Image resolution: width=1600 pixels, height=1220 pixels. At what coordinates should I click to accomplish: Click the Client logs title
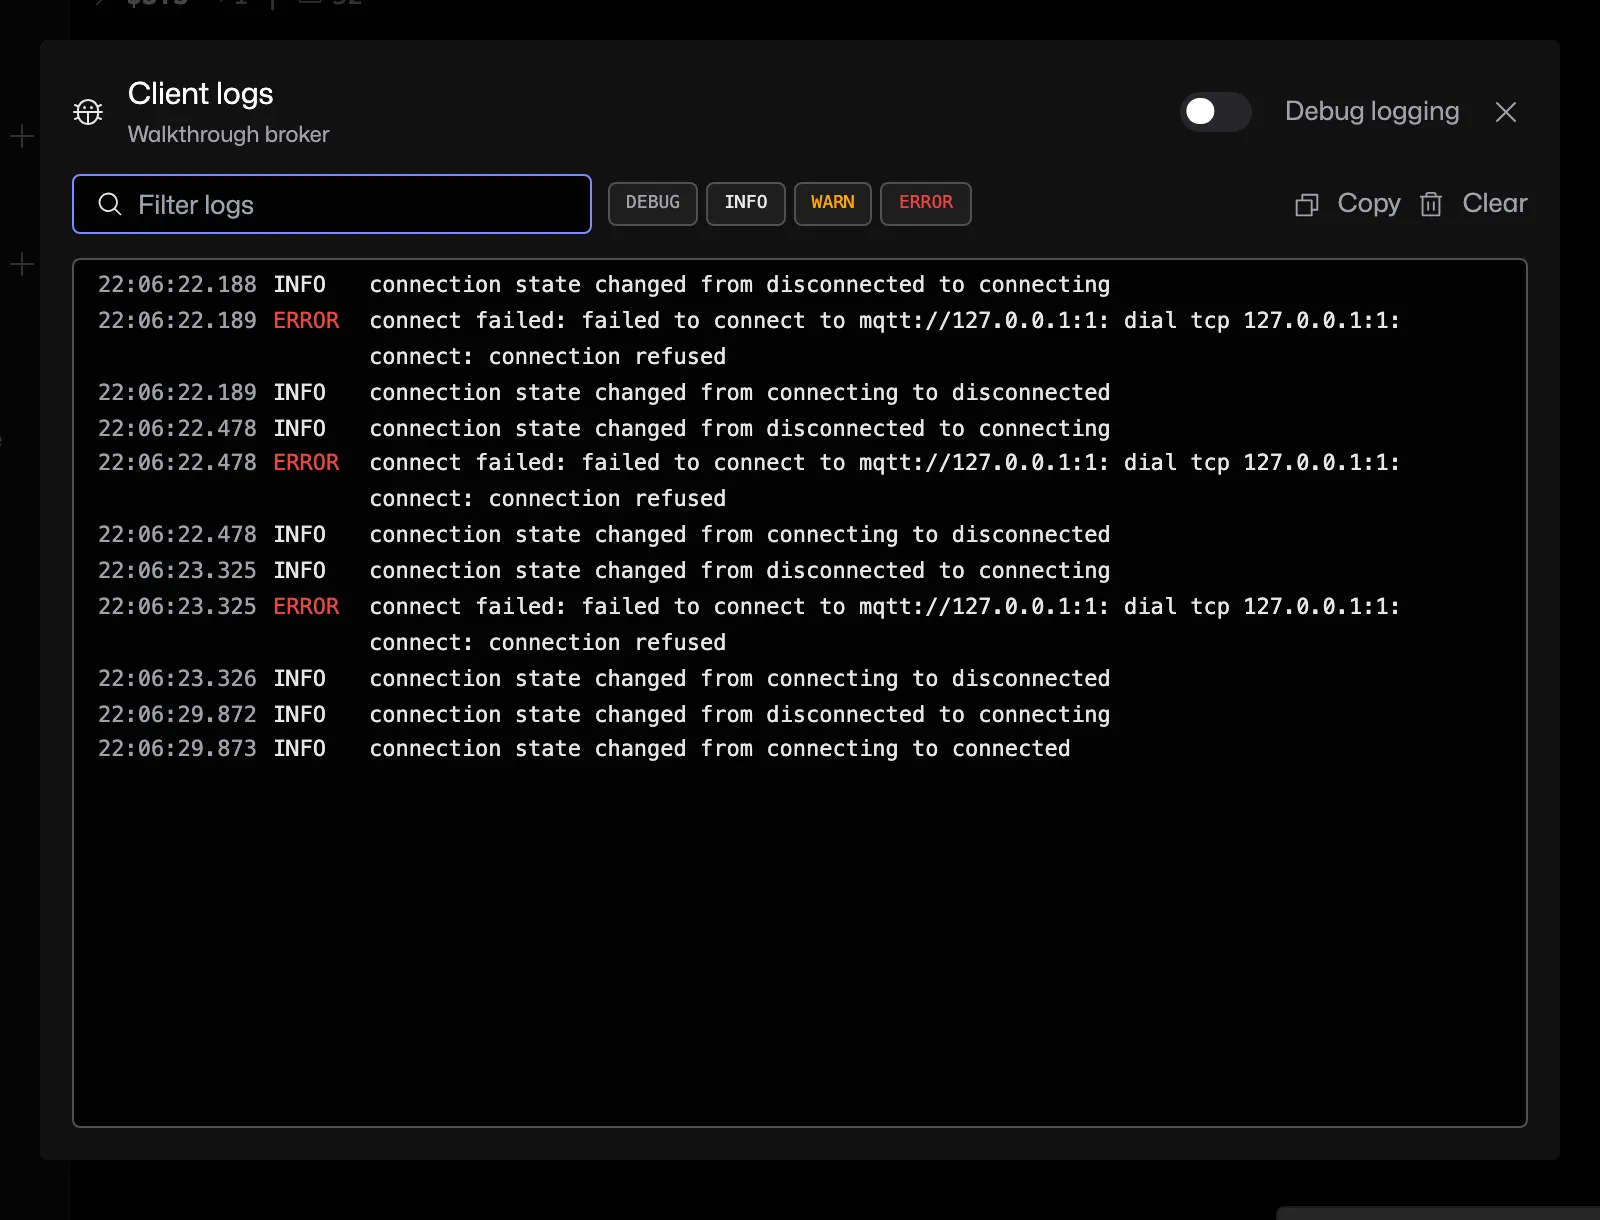201,94
